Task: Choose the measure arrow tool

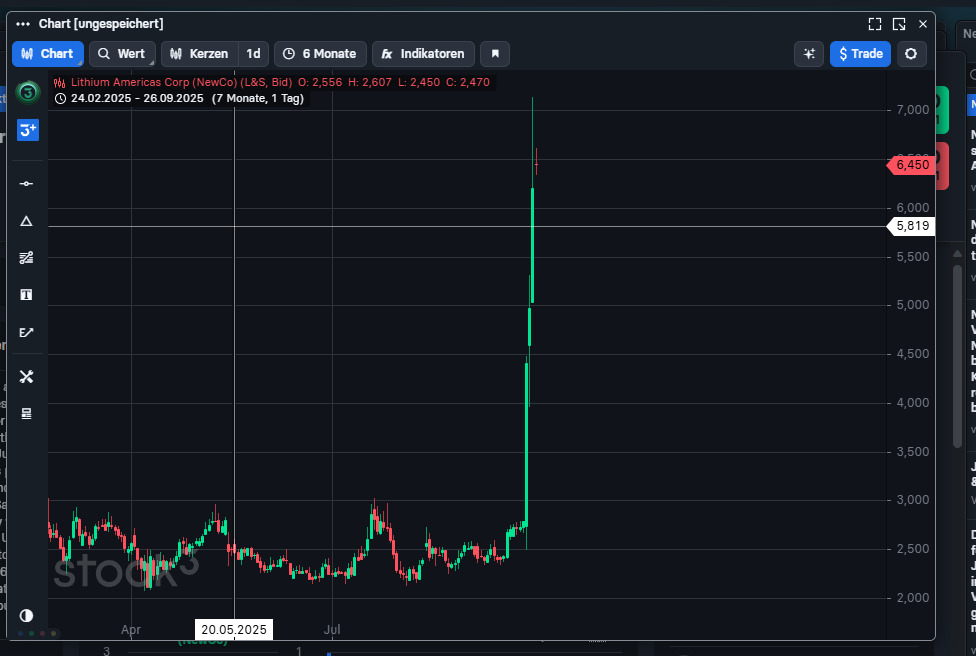Action: pos(27,332)
